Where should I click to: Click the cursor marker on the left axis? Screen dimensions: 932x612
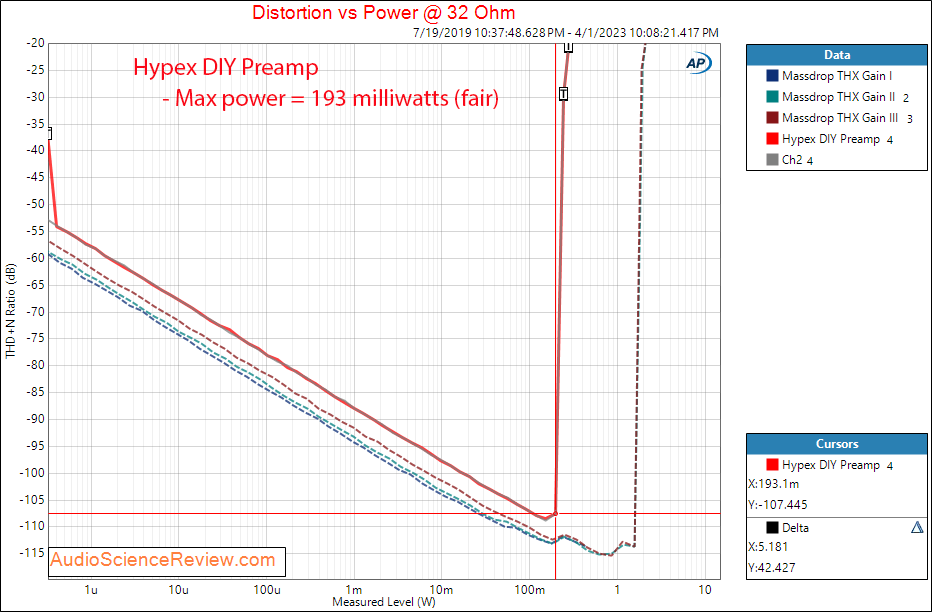49,133
